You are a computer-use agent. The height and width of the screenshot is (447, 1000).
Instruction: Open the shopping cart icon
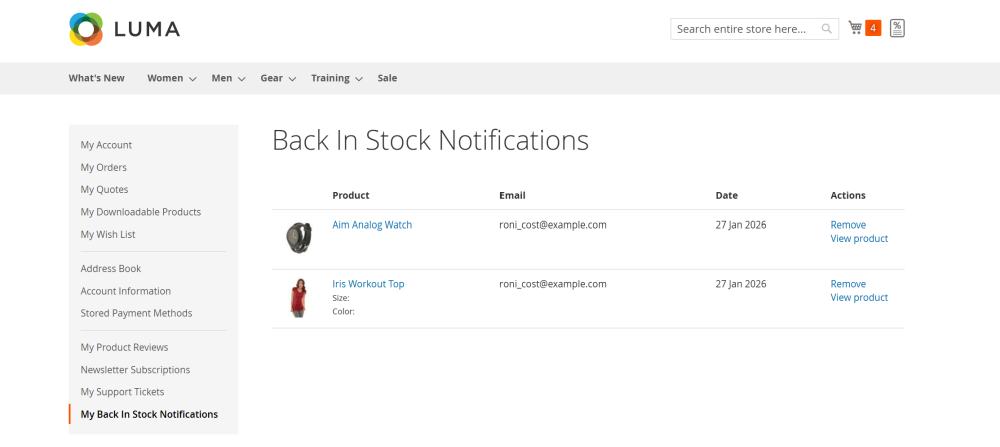click(855, 27)
